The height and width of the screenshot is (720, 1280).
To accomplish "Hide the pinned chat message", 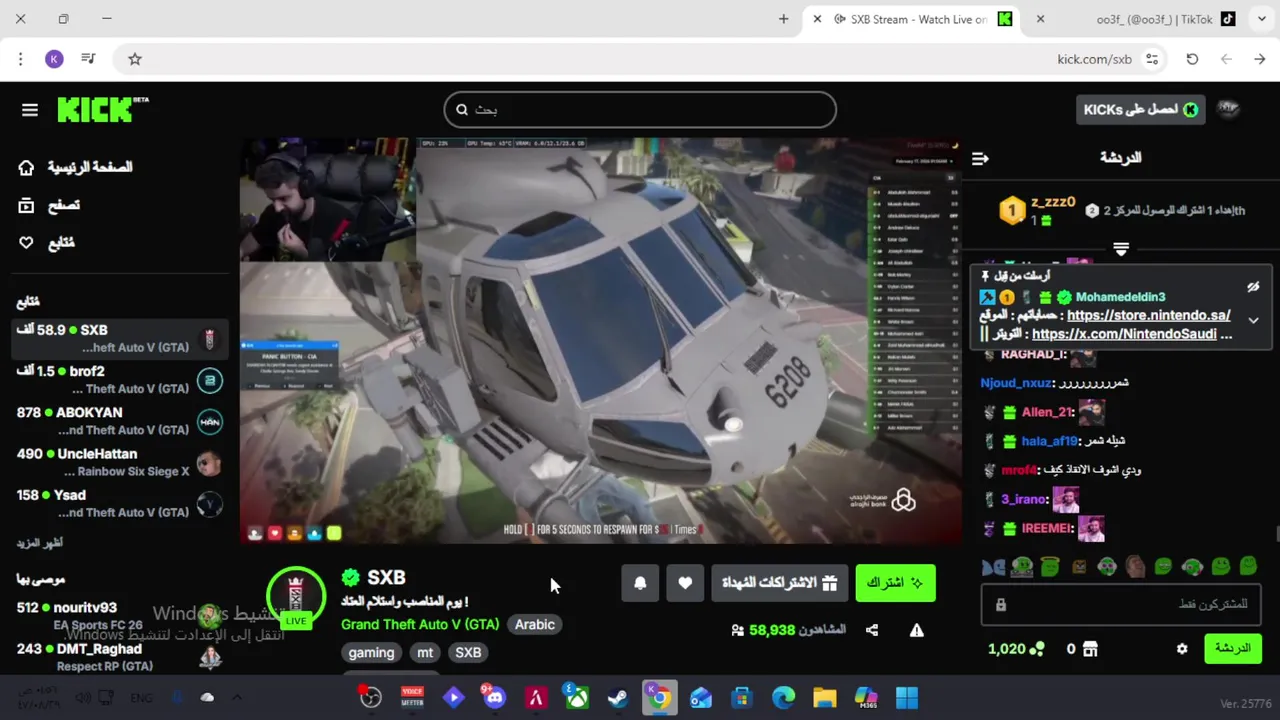I will [1253, 287].
